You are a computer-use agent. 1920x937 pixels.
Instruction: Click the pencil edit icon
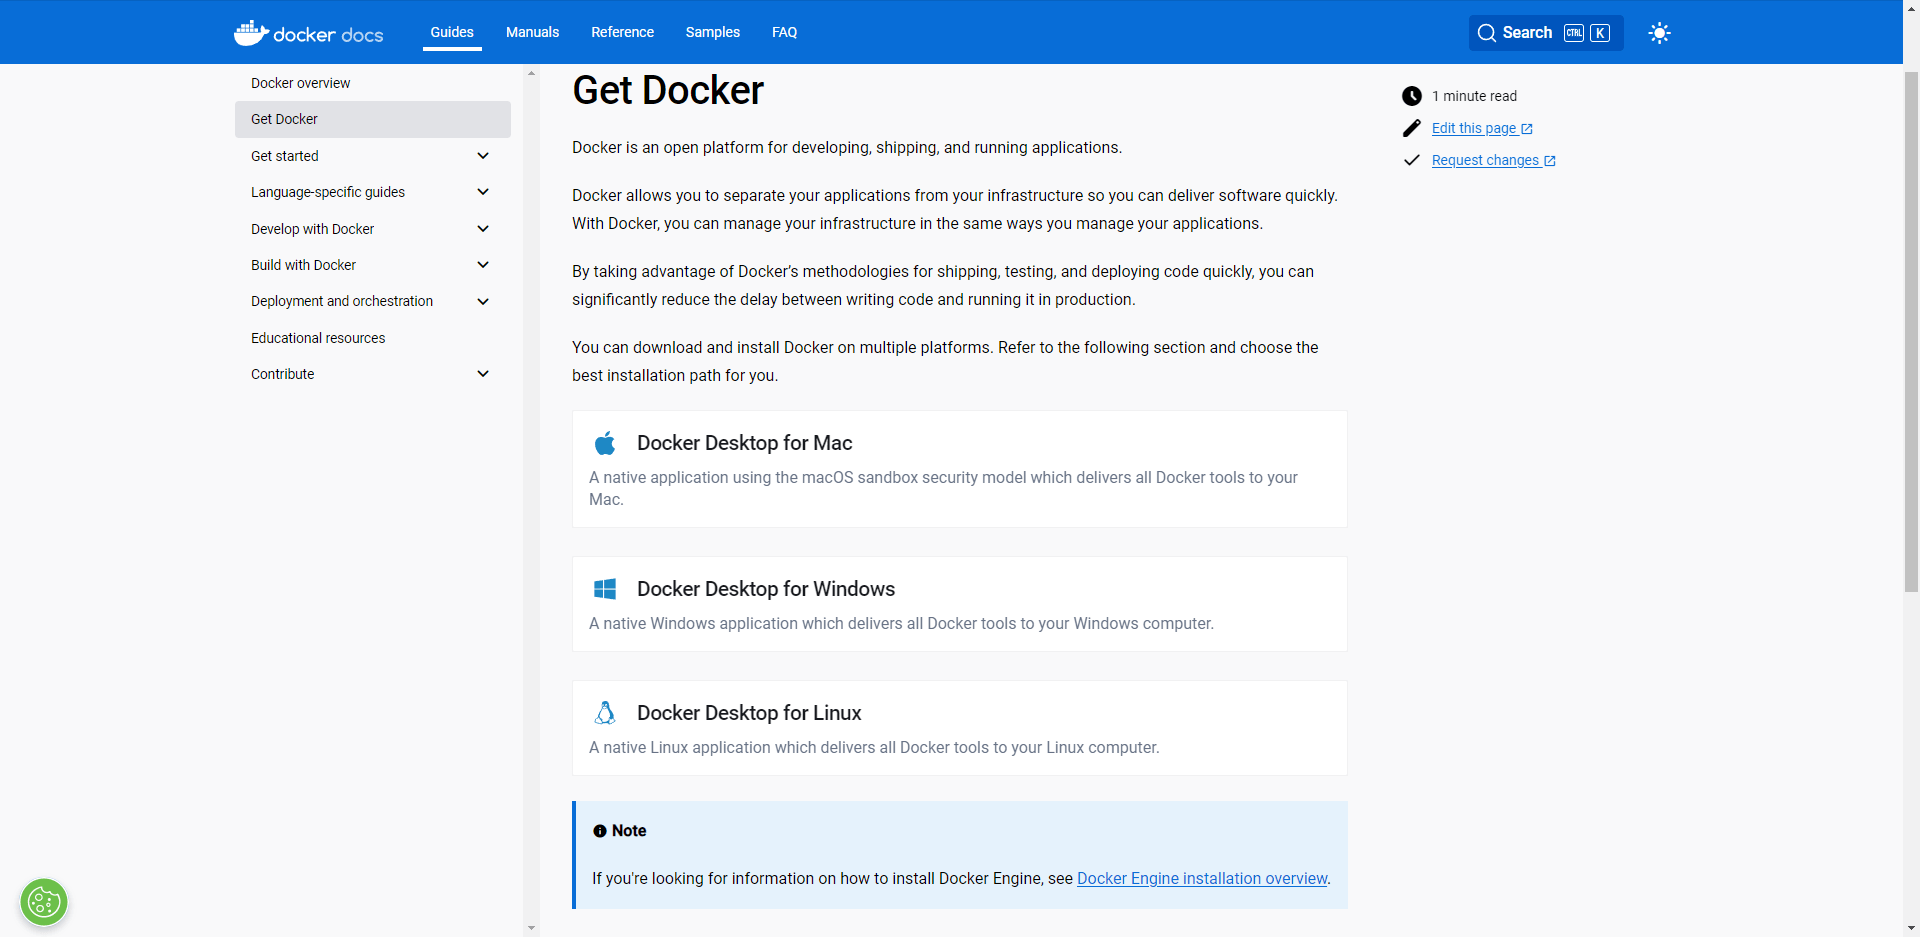tap(1411, 128)
